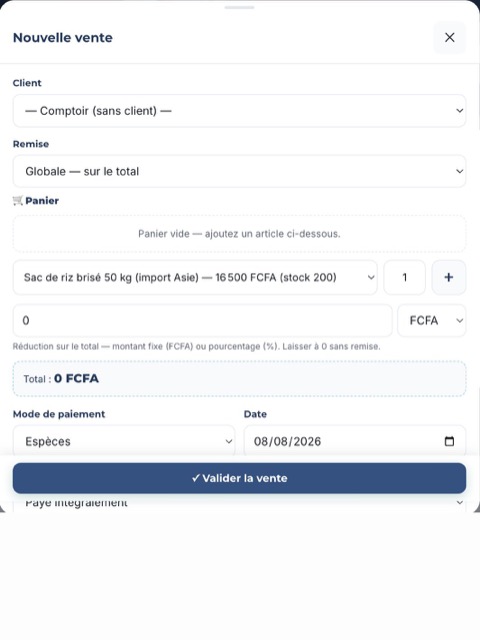Click the quantity field showing 1
Image resolution: width=480 pixels, height=640 pixels.
point(404,278)
